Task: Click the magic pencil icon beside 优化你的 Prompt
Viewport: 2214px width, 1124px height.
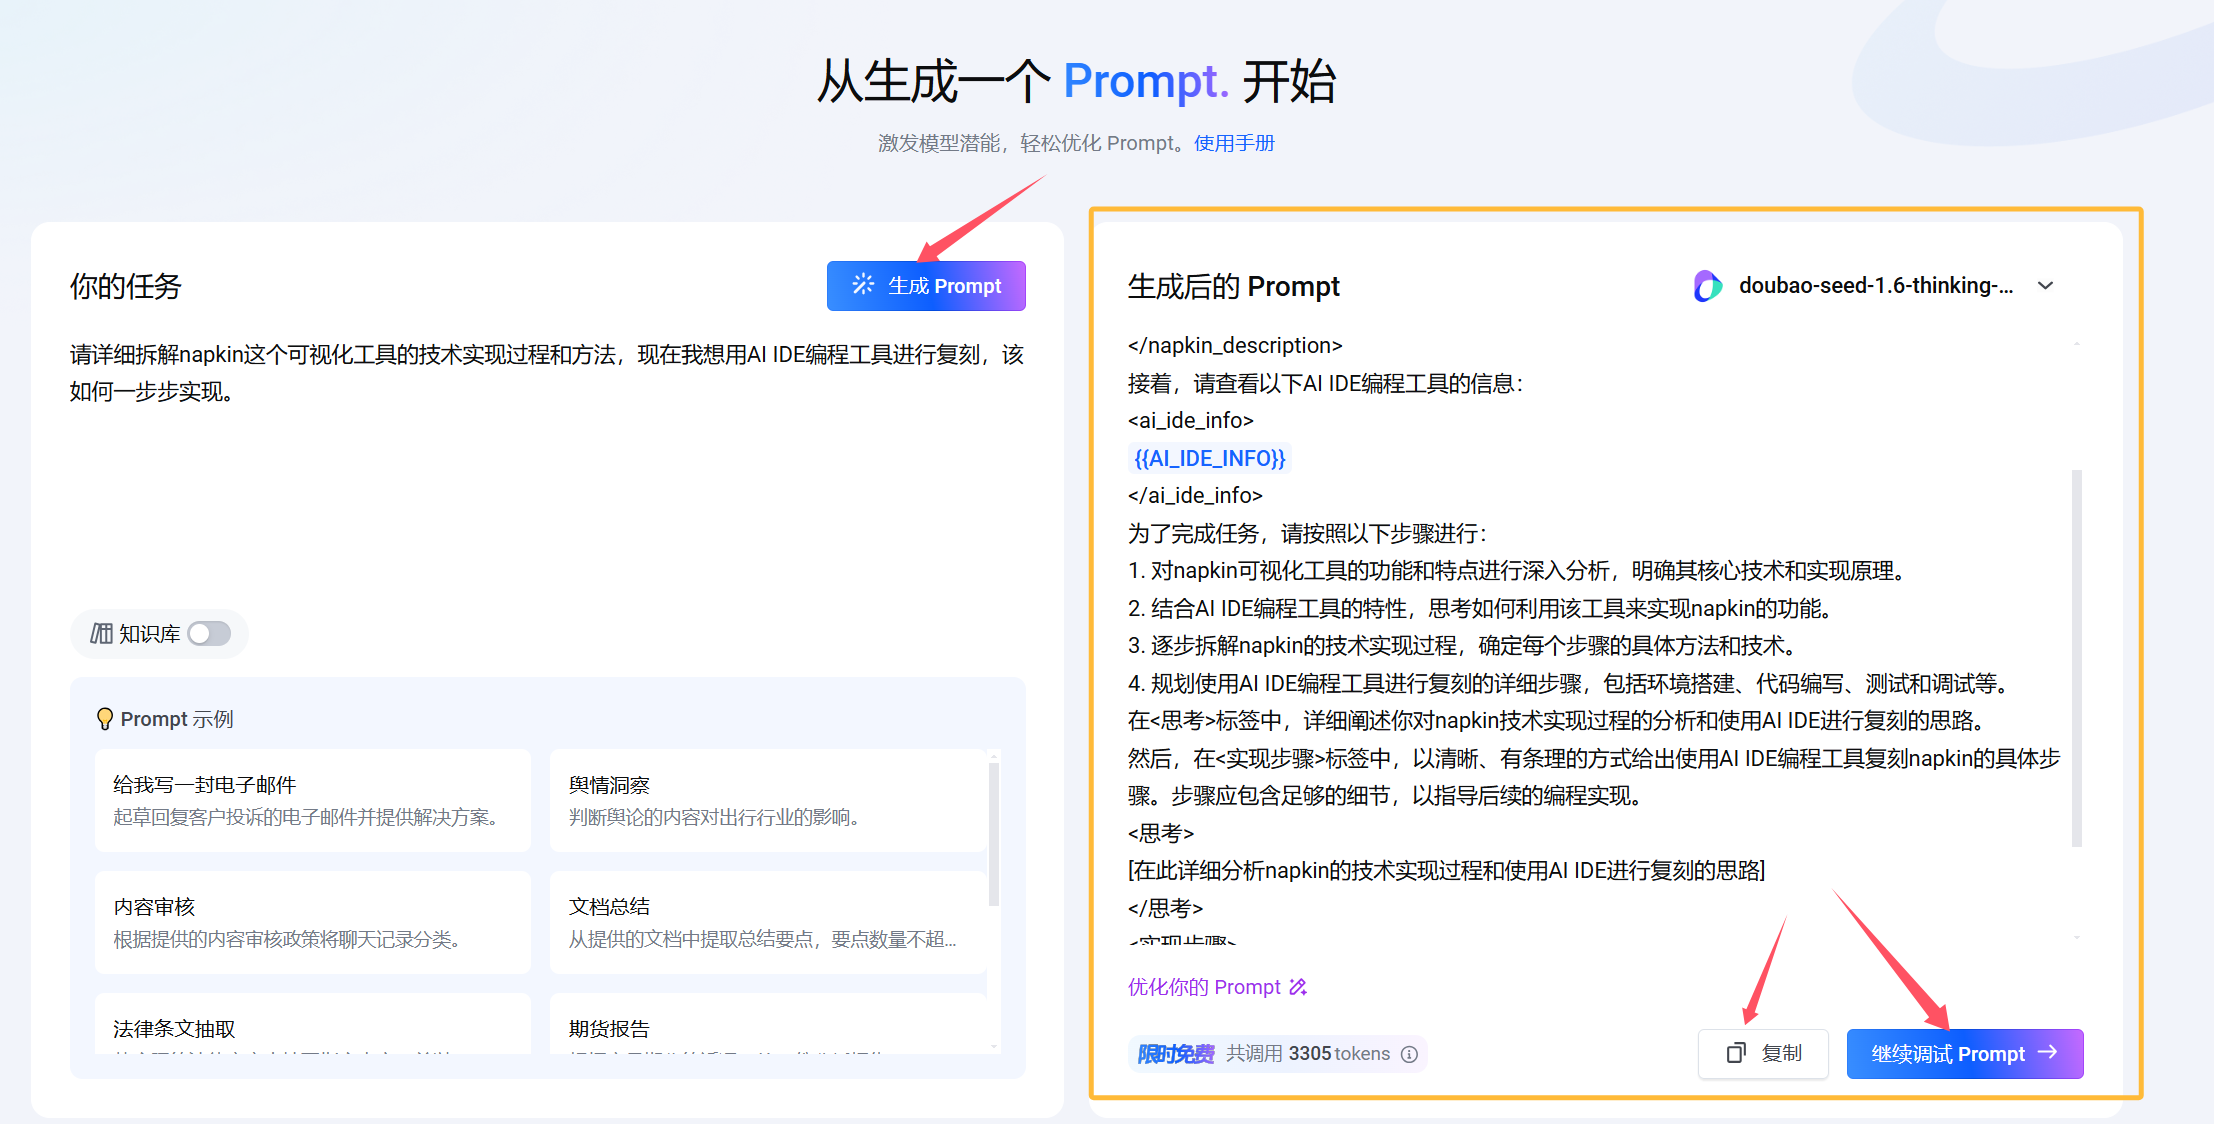Action: [x=1298, y=987]
